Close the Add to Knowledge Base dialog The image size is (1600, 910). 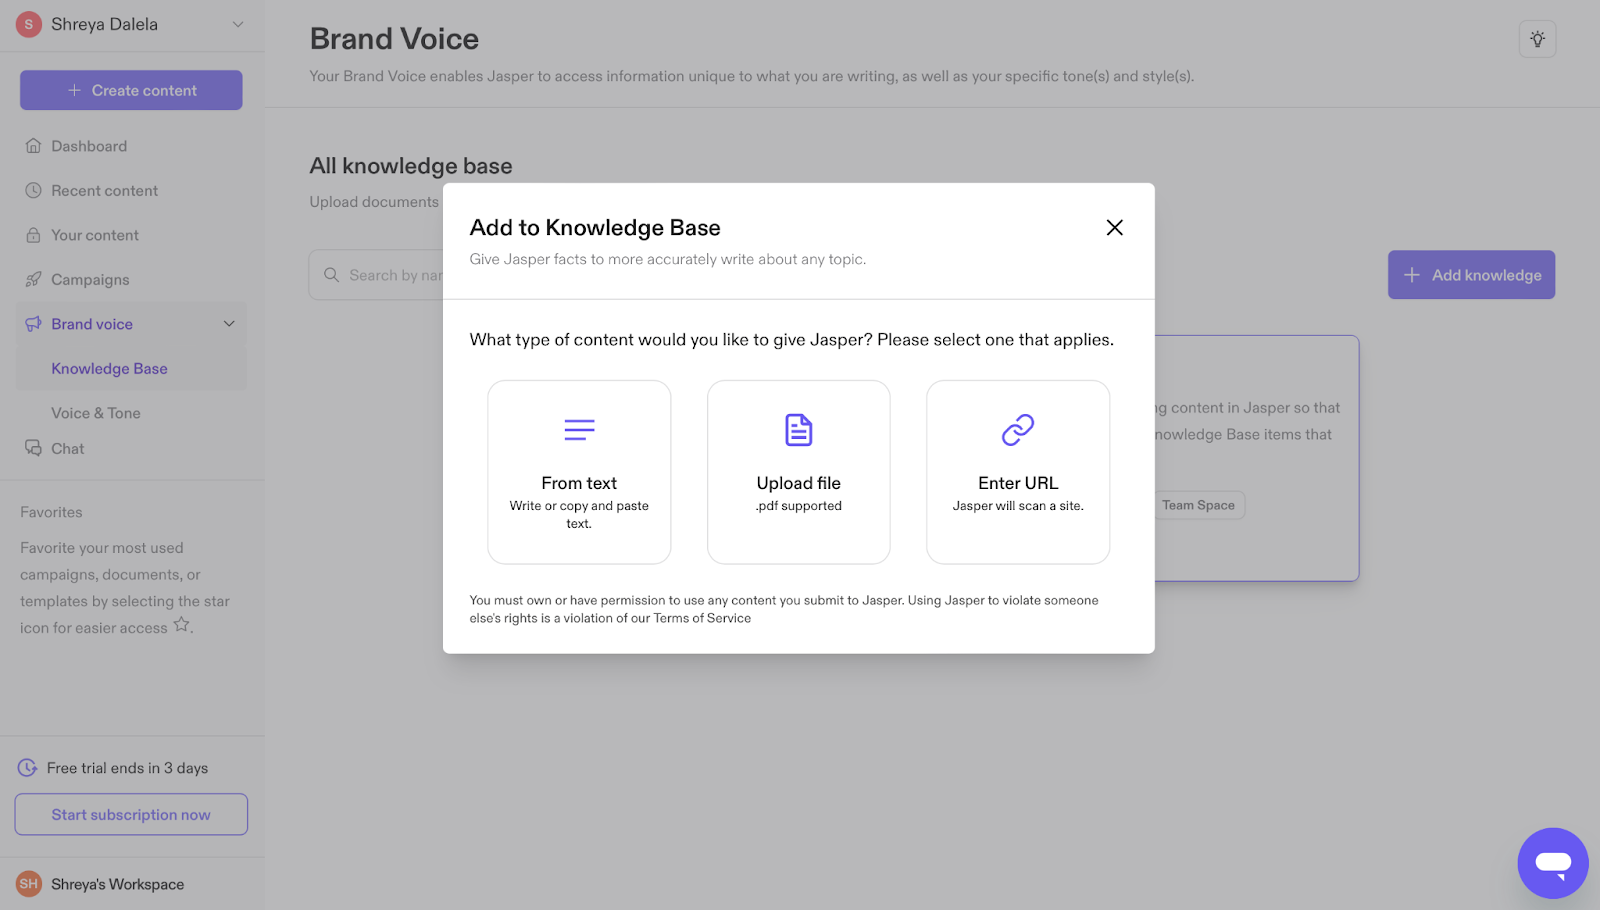click(x=1114, y=227)
